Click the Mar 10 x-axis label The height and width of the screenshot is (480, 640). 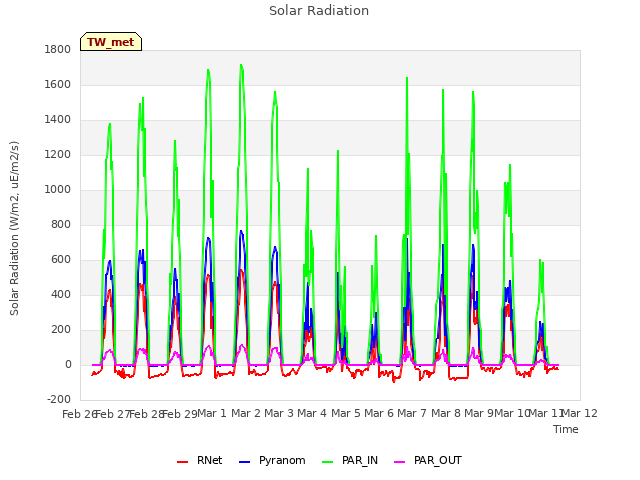[x=512, y=413]
